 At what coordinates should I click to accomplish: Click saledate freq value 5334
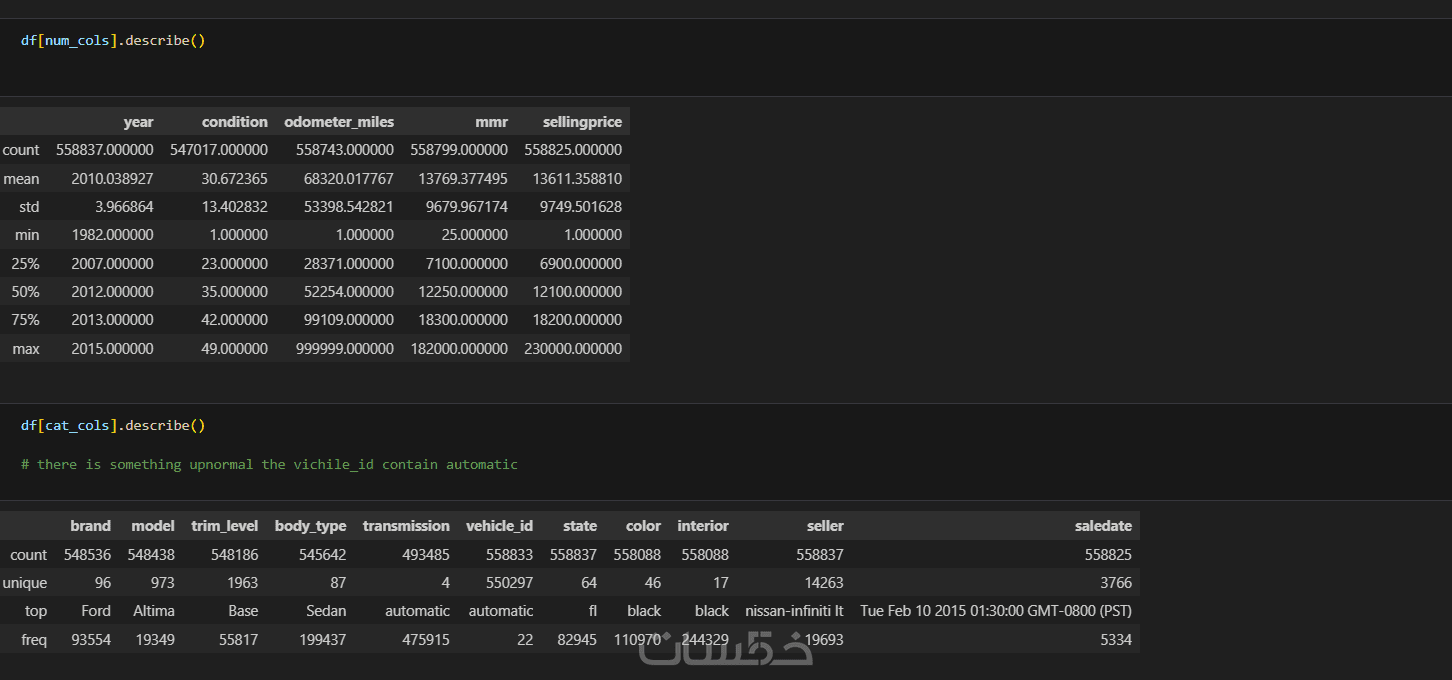(x=1115, y=640)
